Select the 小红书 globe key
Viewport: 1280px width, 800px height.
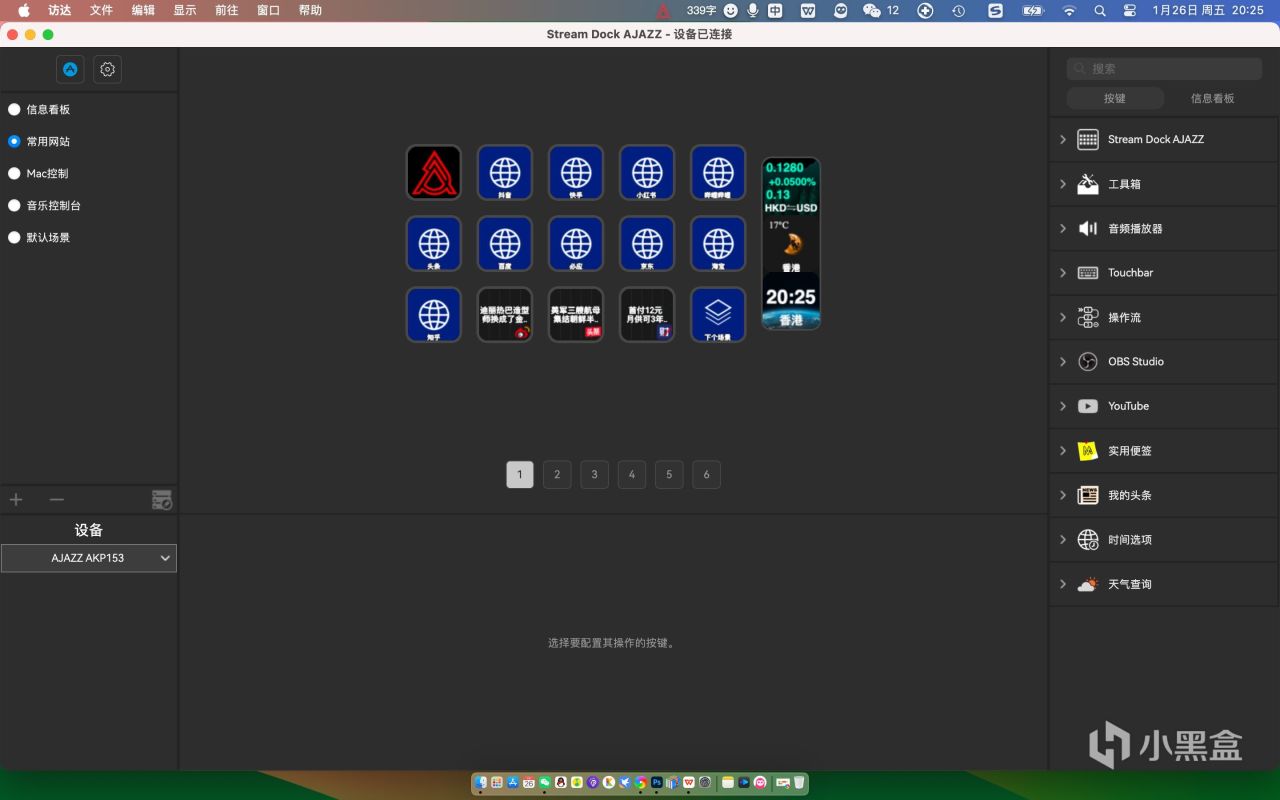click(647, 172)
